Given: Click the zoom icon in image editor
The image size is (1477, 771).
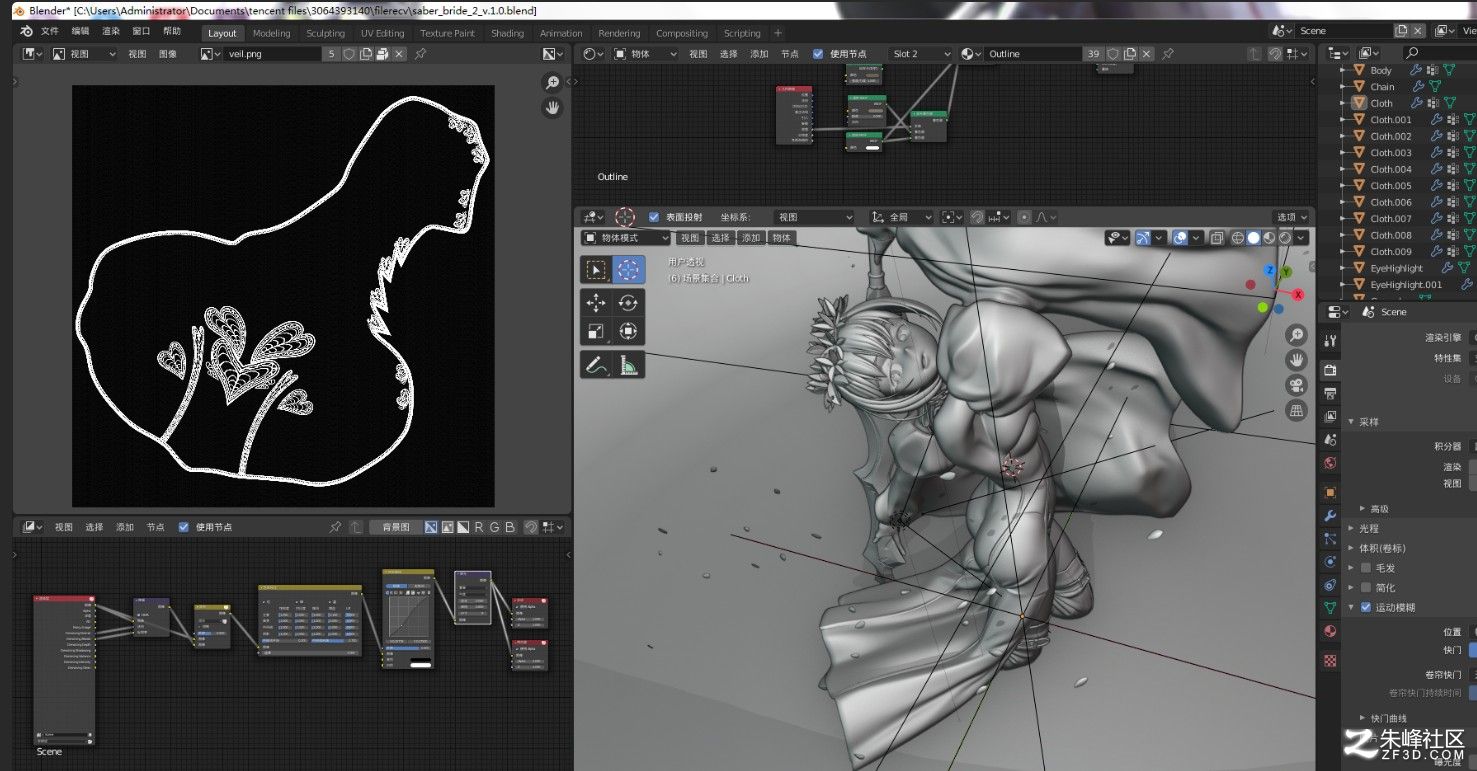Looking at the screenshot, I should 552,83.
